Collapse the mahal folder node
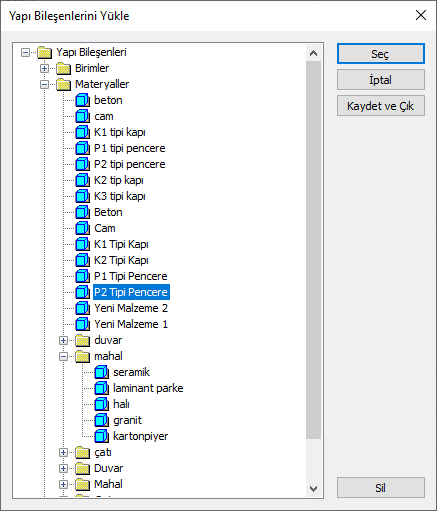Screen dimensions: 437x511 63,356
